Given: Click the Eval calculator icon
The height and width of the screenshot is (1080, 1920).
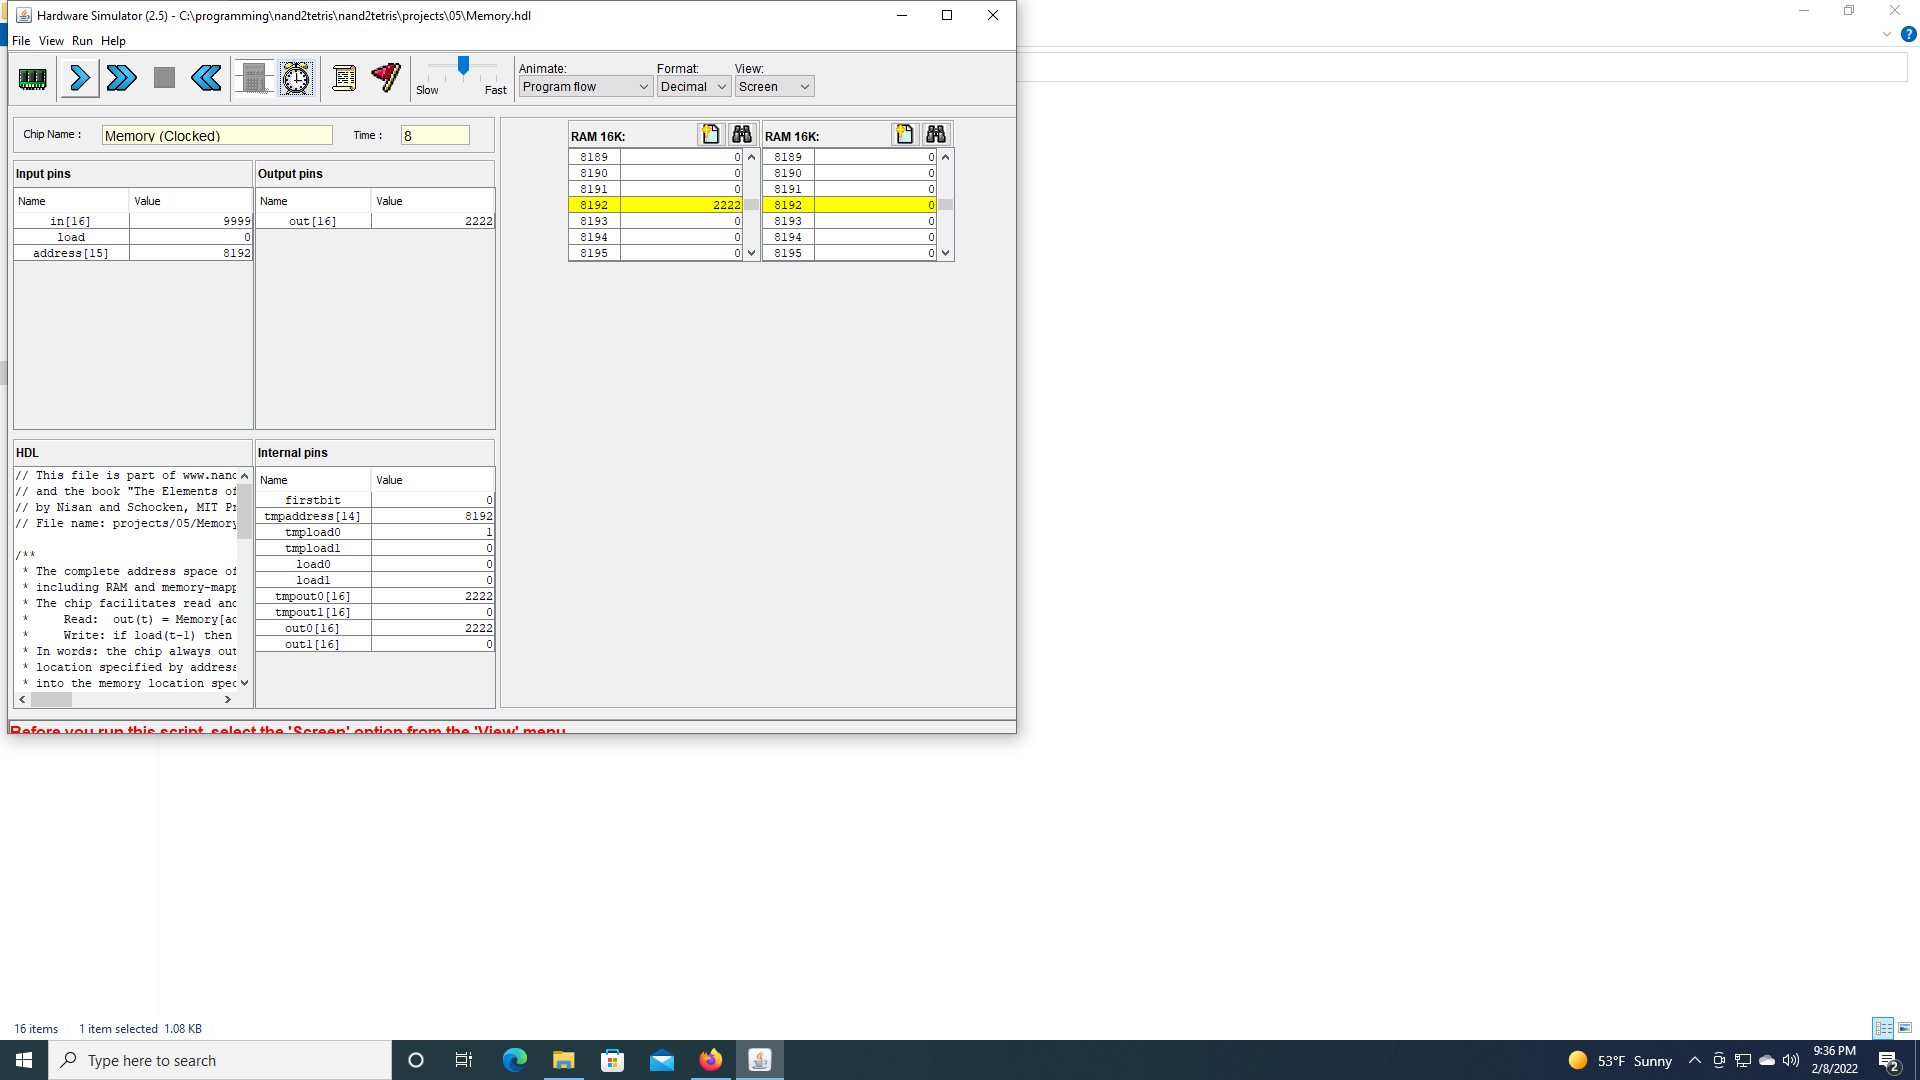Looking at the screenshot, I should [254, 78].
